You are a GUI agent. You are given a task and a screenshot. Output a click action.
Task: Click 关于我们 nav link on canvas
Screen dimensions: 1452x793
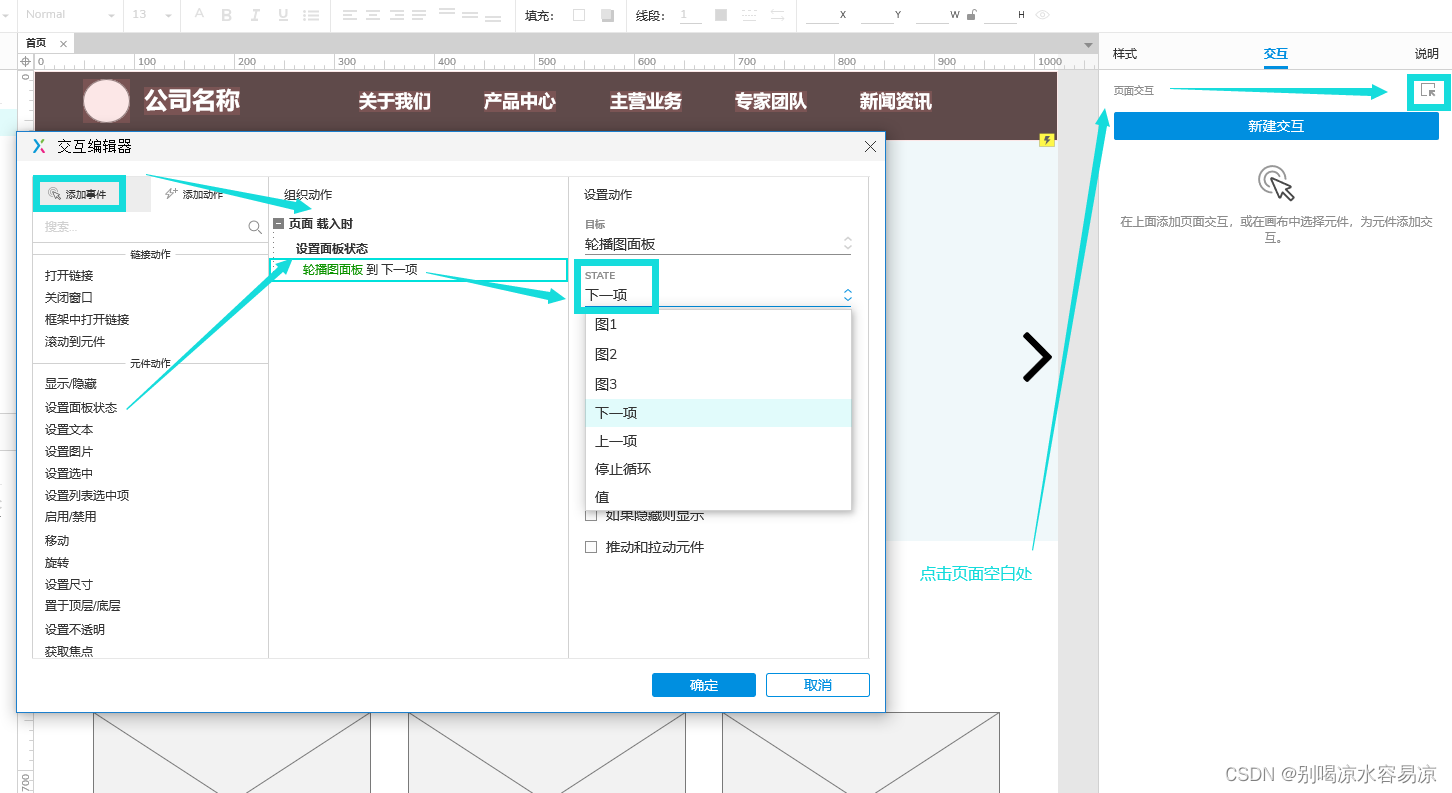coord(395,101)
